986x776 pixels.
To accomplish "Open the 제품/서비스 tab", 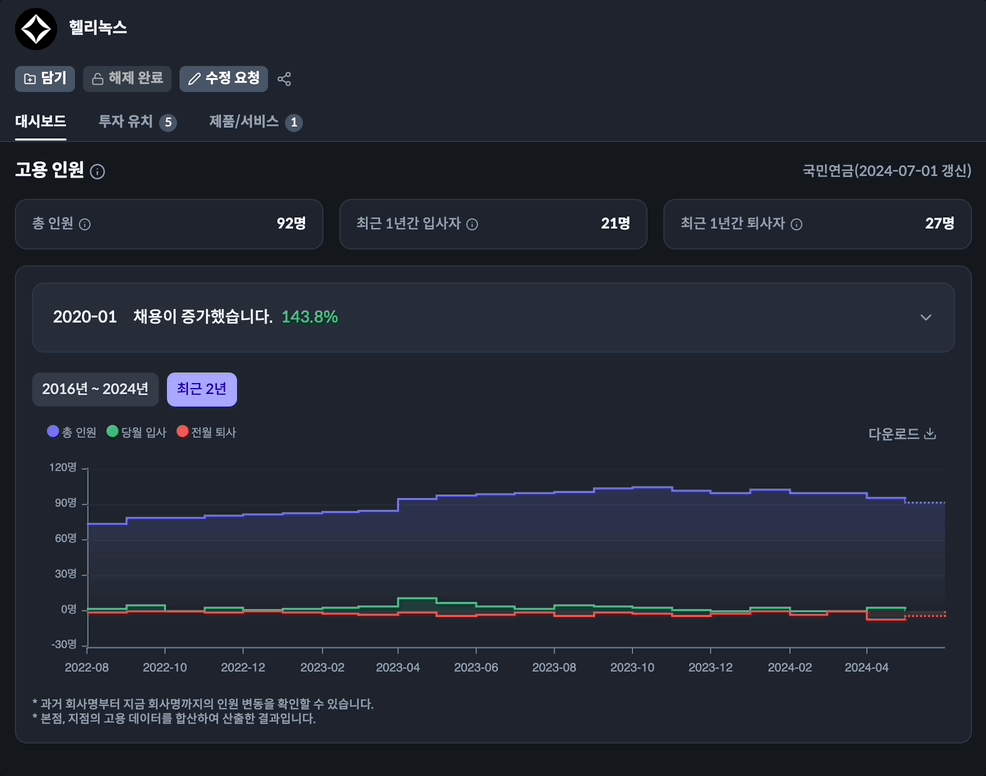I will click(255, 122).
